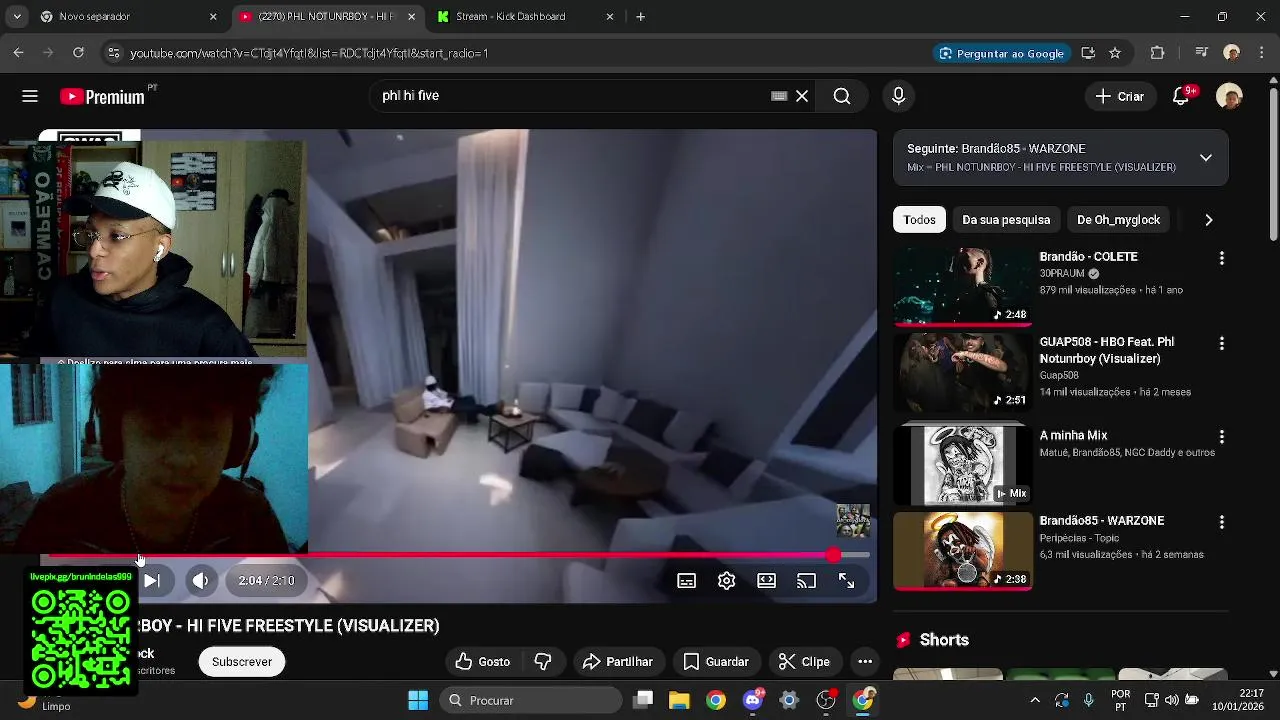1280x720 pixels.
Task: Select the Todos filter chip
Action: click(919, 220)
